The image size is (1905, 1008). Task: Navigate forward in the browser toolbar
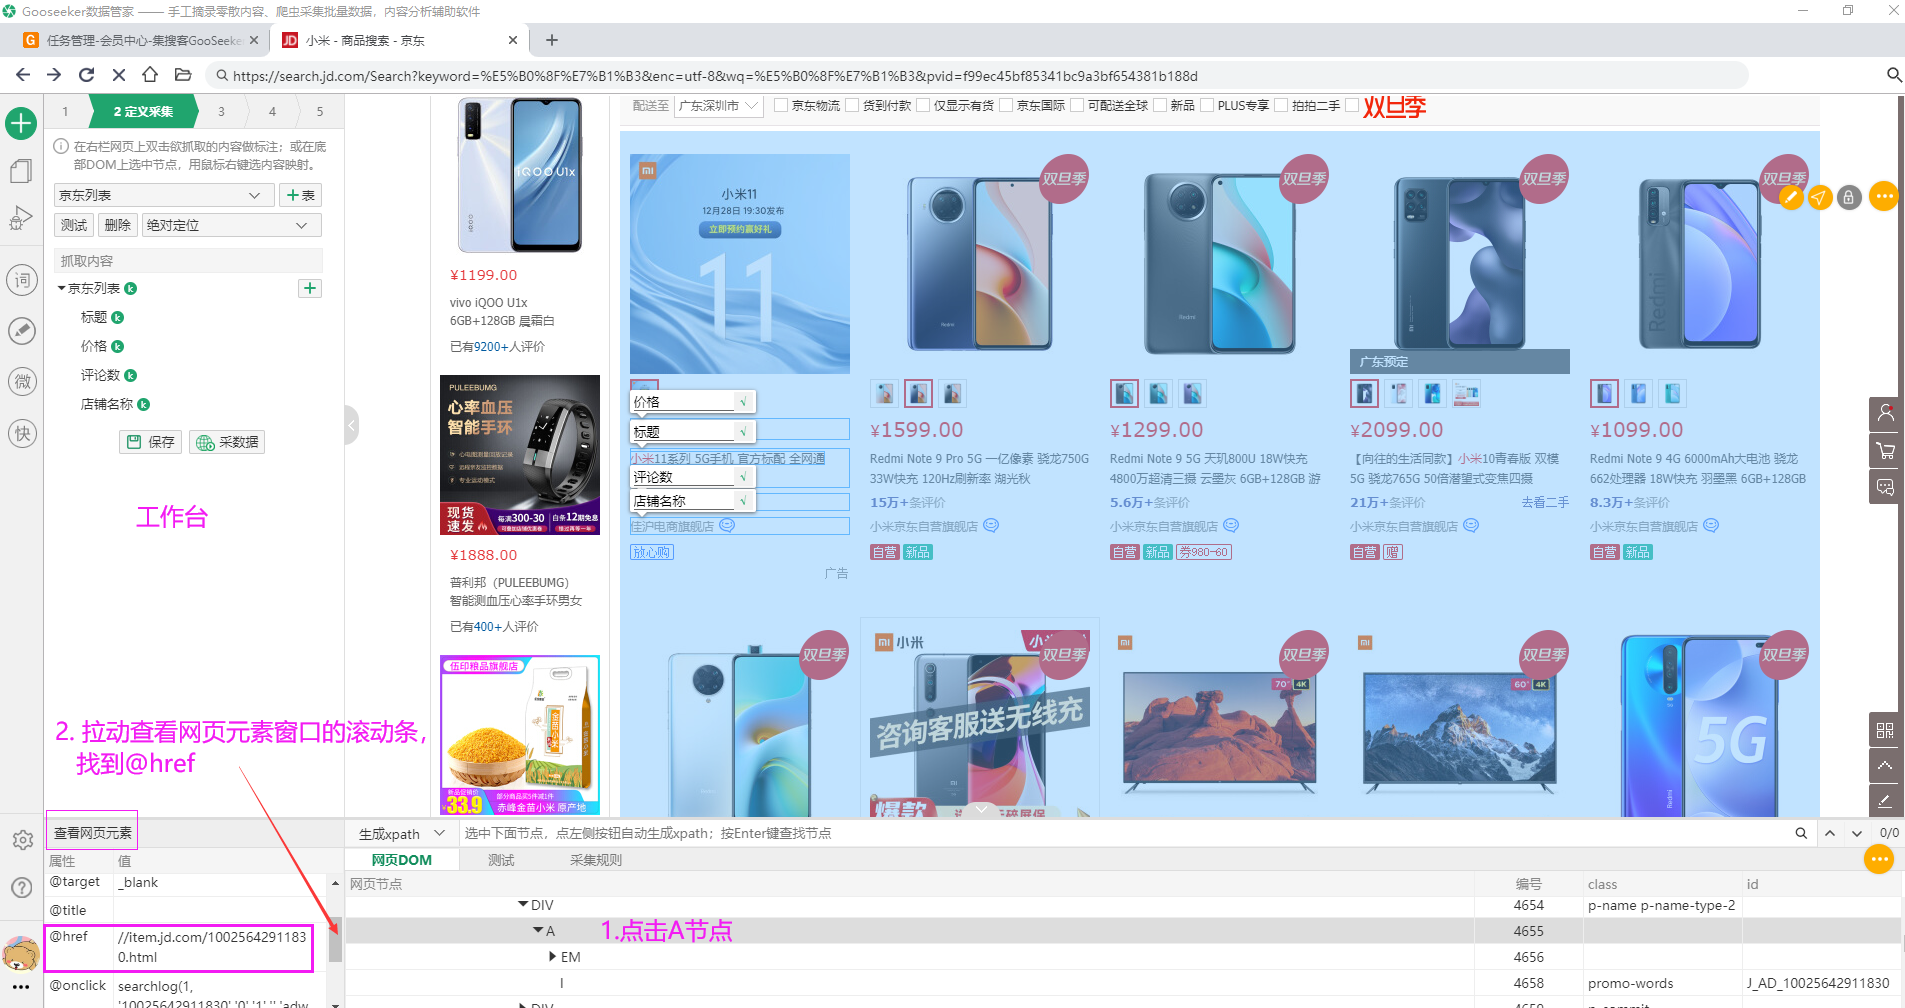[54, 75]
